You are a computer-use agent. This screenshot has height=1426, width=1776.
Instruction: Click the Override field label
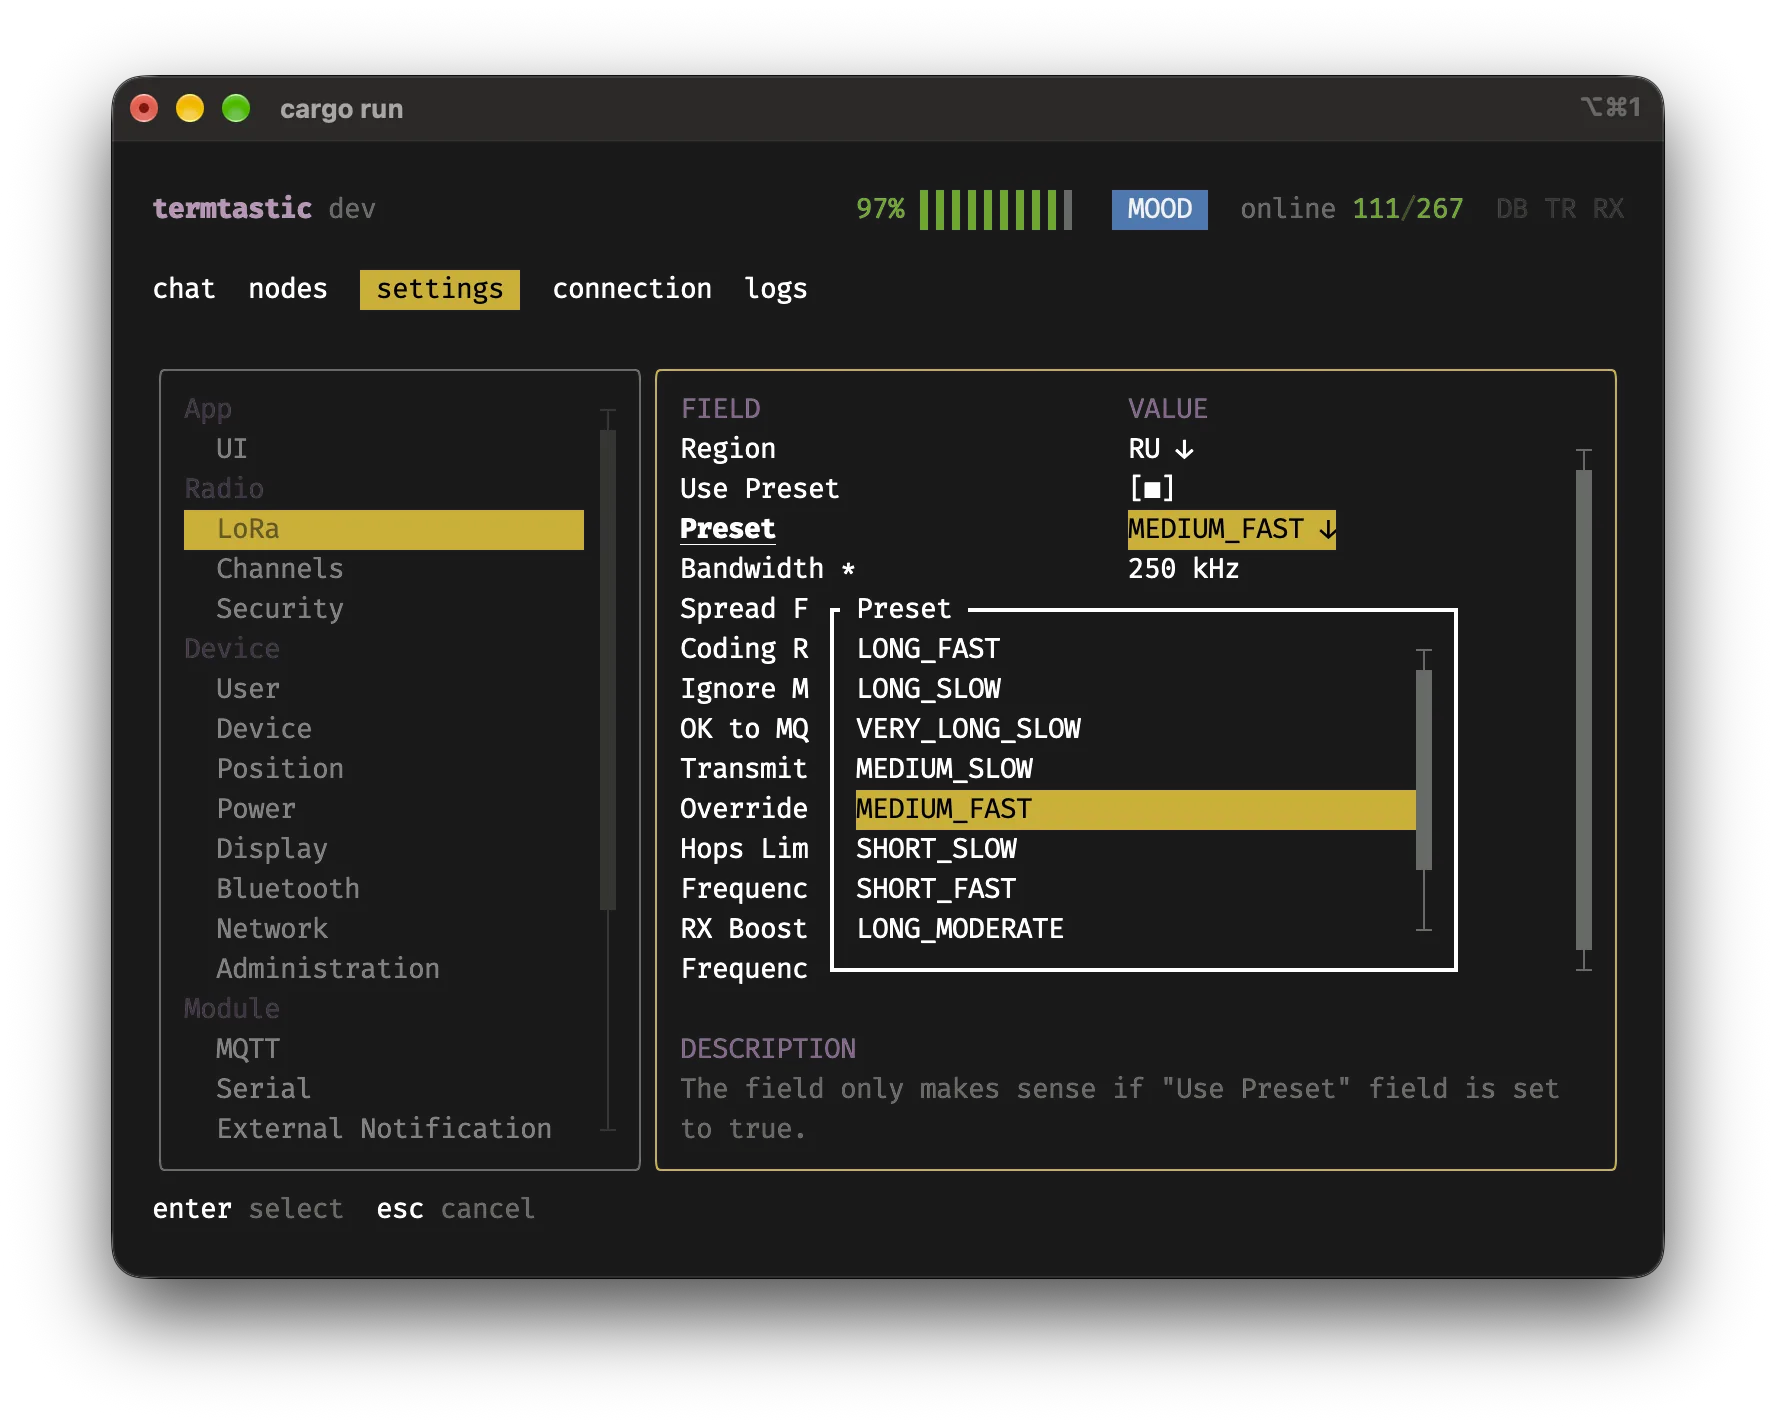[744, 809]
